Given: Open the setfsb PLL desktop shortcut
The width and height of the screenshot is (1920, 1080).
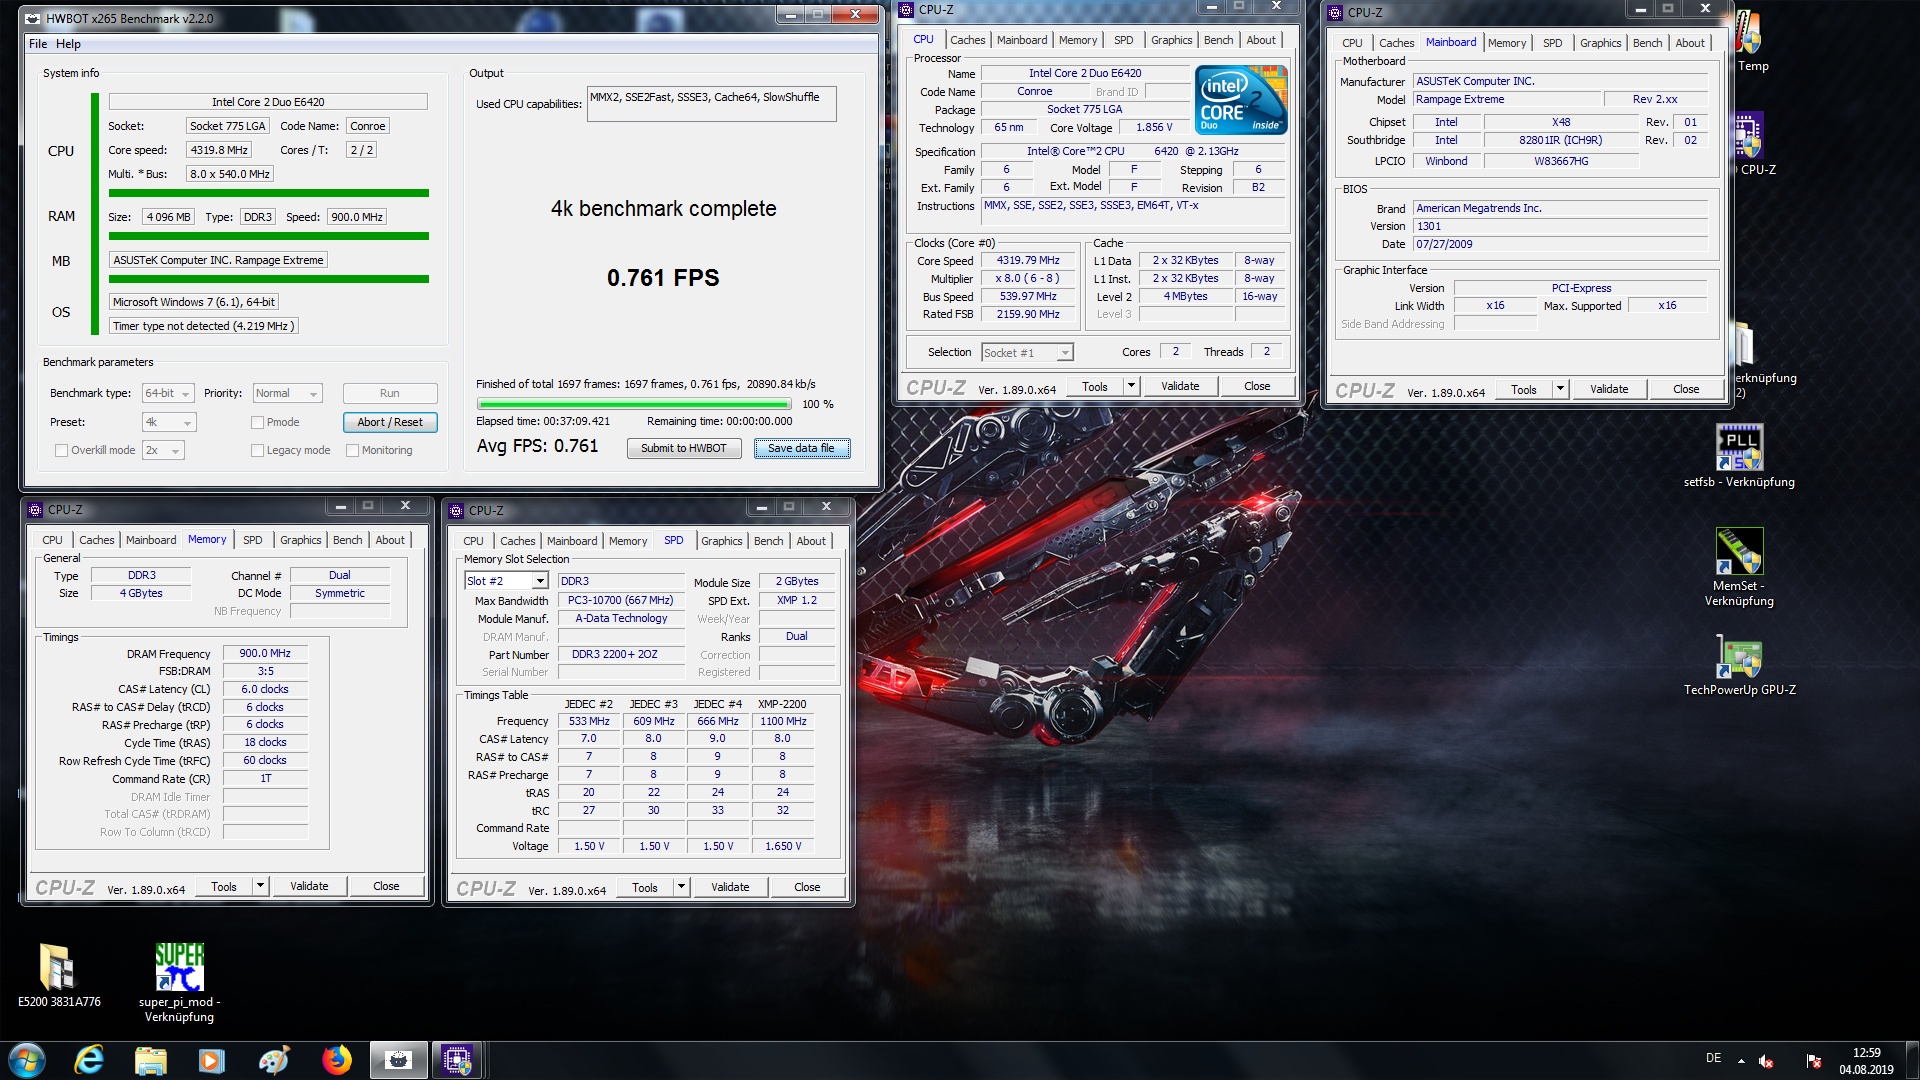Looking at the screenshot, I should click(x=1739, y=456).
